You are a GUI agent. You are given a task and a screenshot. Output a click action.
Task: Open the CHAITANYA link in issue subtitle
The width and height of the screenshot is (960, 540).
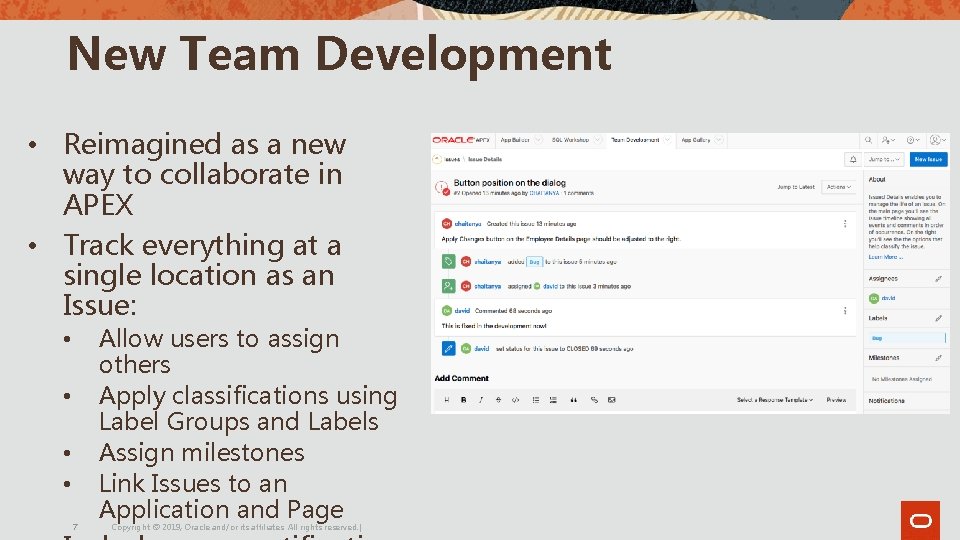[544, 193]
